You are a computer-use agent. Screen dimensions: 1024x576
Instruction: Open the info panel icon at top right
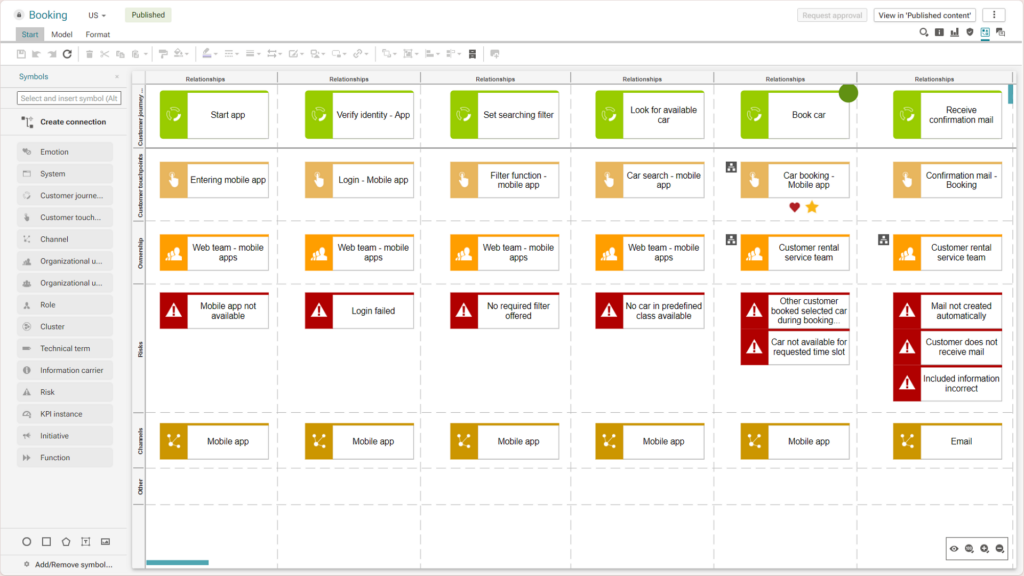939,33
